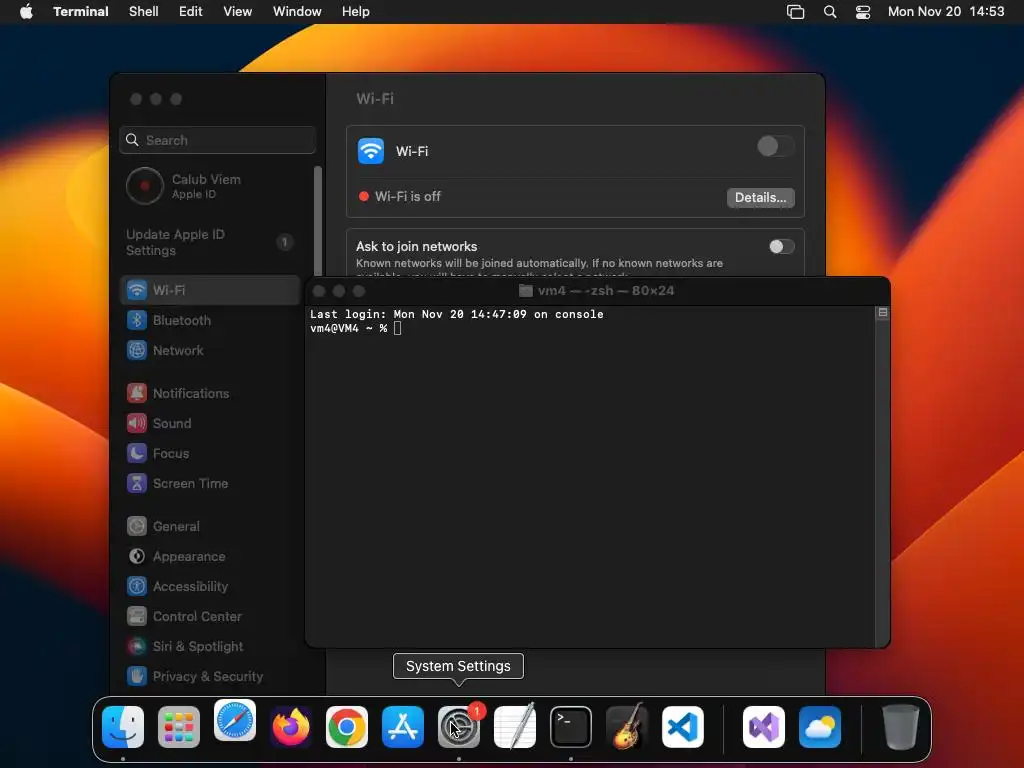This screenshot has width=1024, height=768.
Task: Click Terminal icon in the Dock
Action: click(571, 727)
